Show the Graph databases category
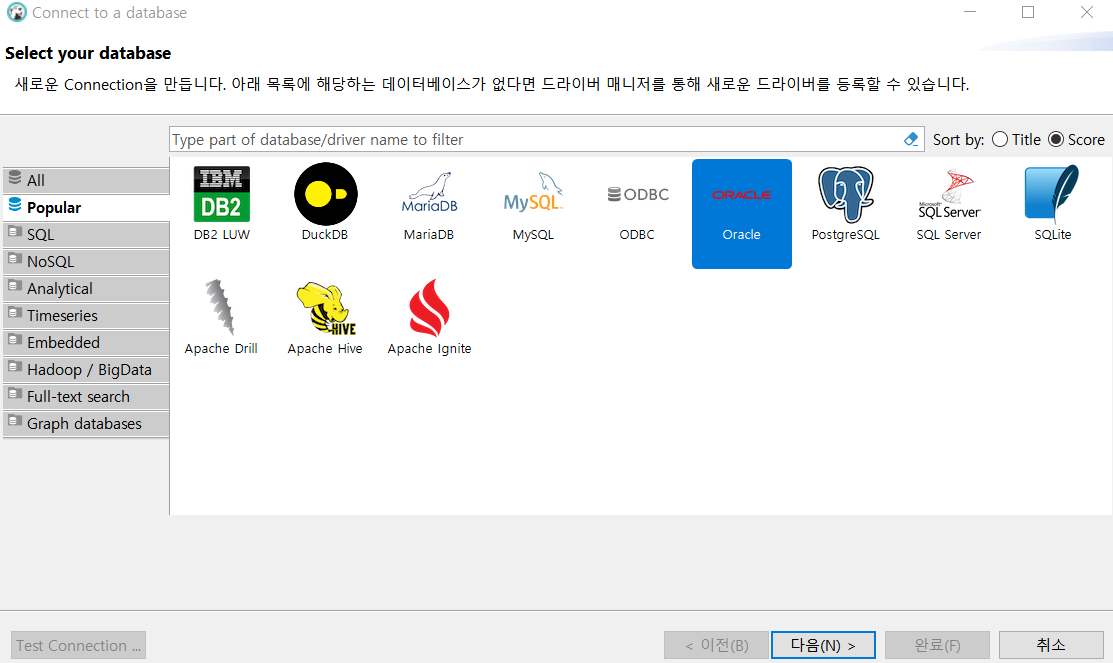This screenshot has width=1113, height=663. point(86,423)
